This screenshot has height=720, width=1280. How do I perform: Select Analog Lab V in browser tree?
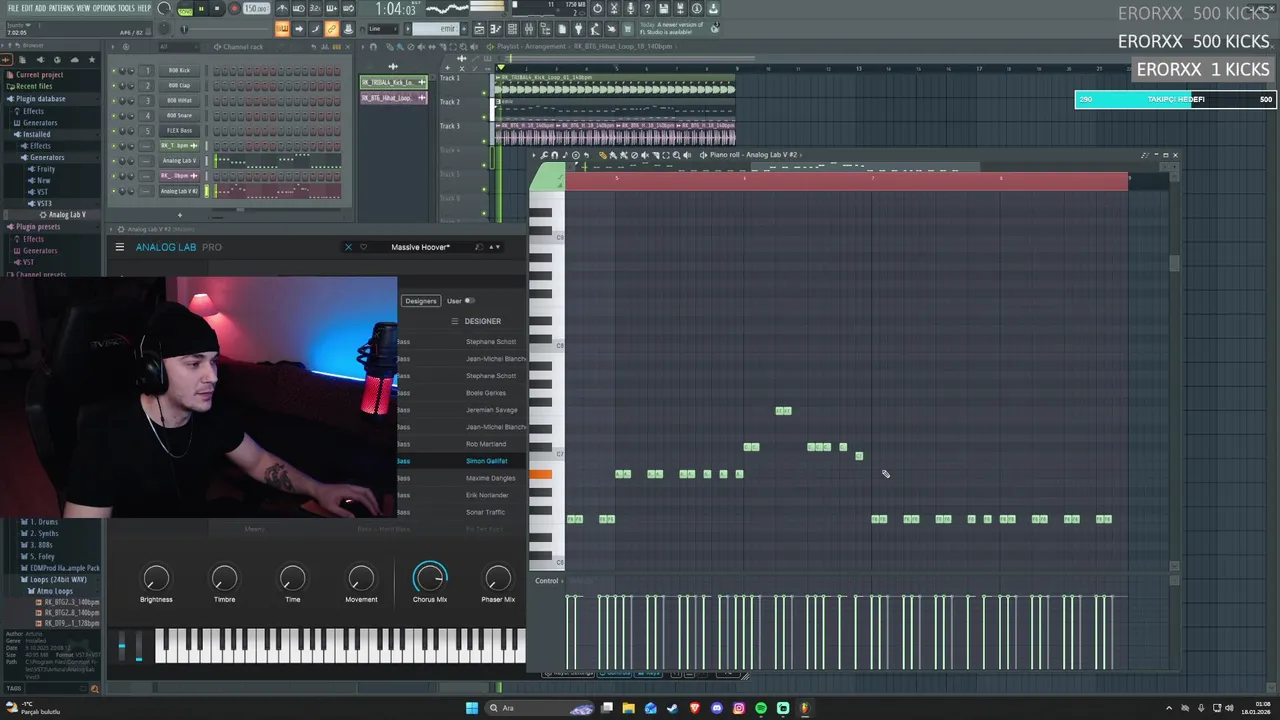tap(66, 214)
